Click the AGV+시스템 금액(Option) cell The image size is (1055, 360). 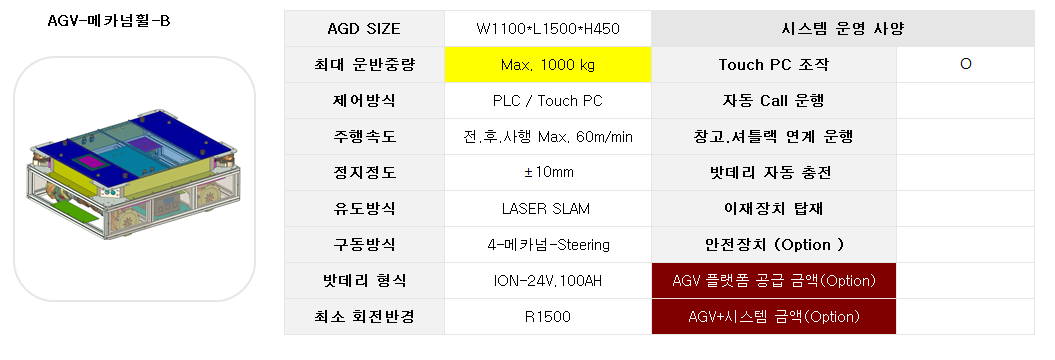774,317
